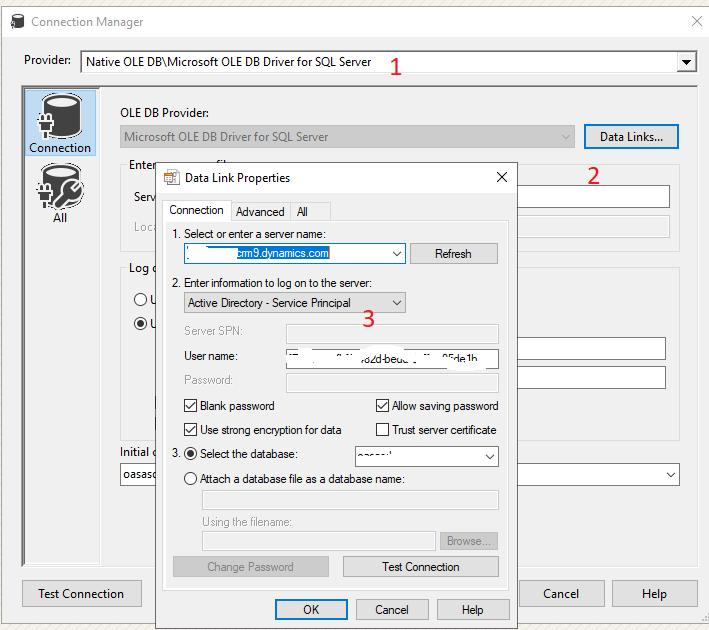Expand the server name combo box
Viewport: 709px width, 630px height.
(397, 254)
